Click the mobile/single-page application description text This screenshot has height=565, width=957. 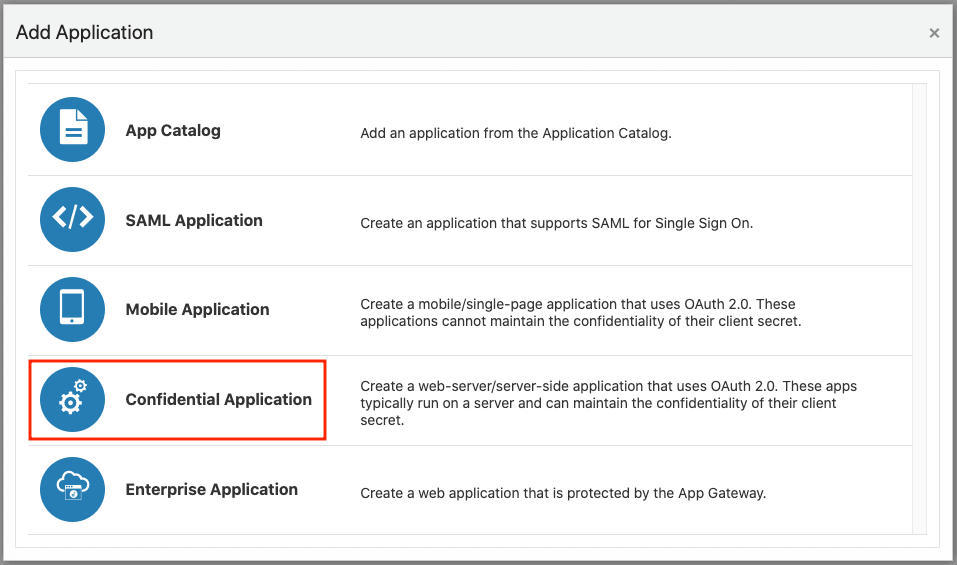(580, 312)
